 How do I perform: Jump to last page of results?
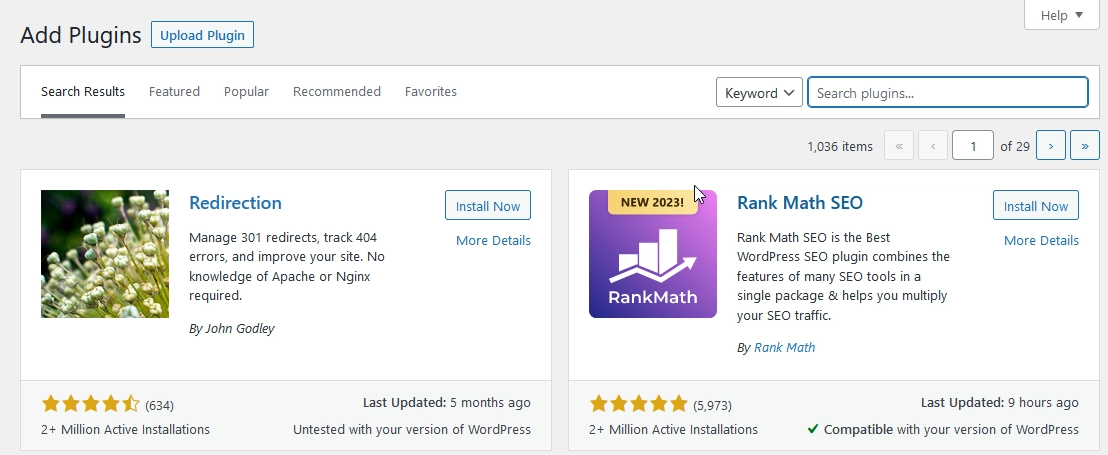[x=1085, y=146]
